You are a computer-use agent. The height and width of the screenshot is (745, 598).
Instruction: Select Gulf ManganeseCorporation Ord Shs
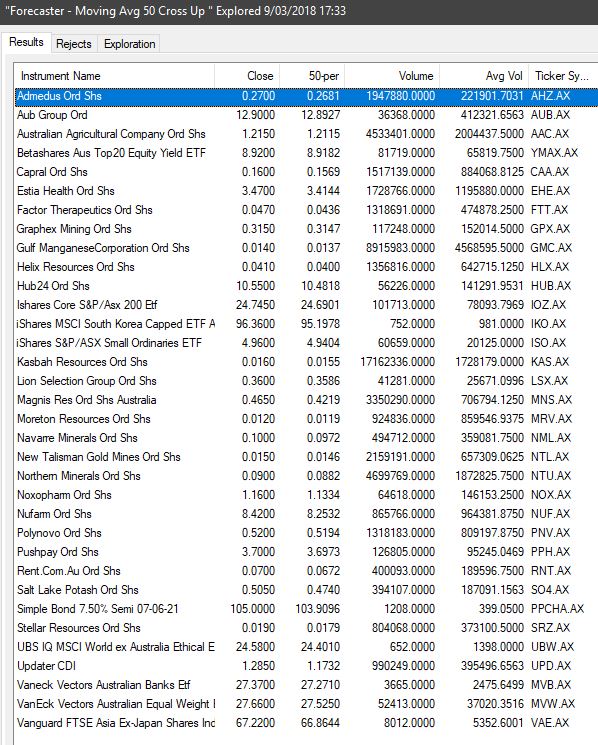coord(306,248)
